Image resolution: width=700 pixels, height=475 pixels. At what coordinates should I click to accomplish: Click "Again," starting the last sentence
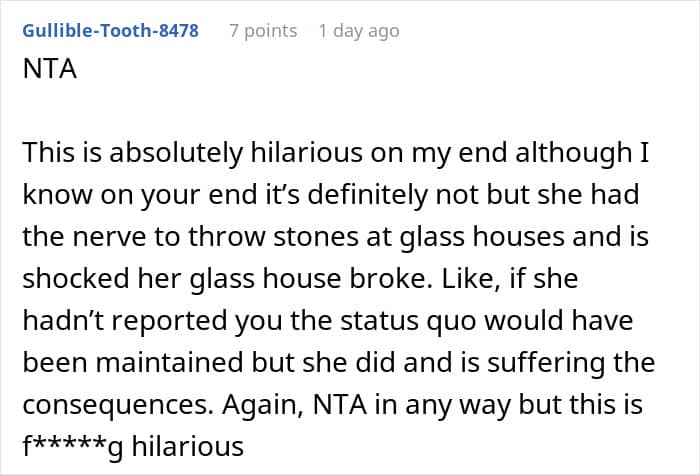pos(263,405)
